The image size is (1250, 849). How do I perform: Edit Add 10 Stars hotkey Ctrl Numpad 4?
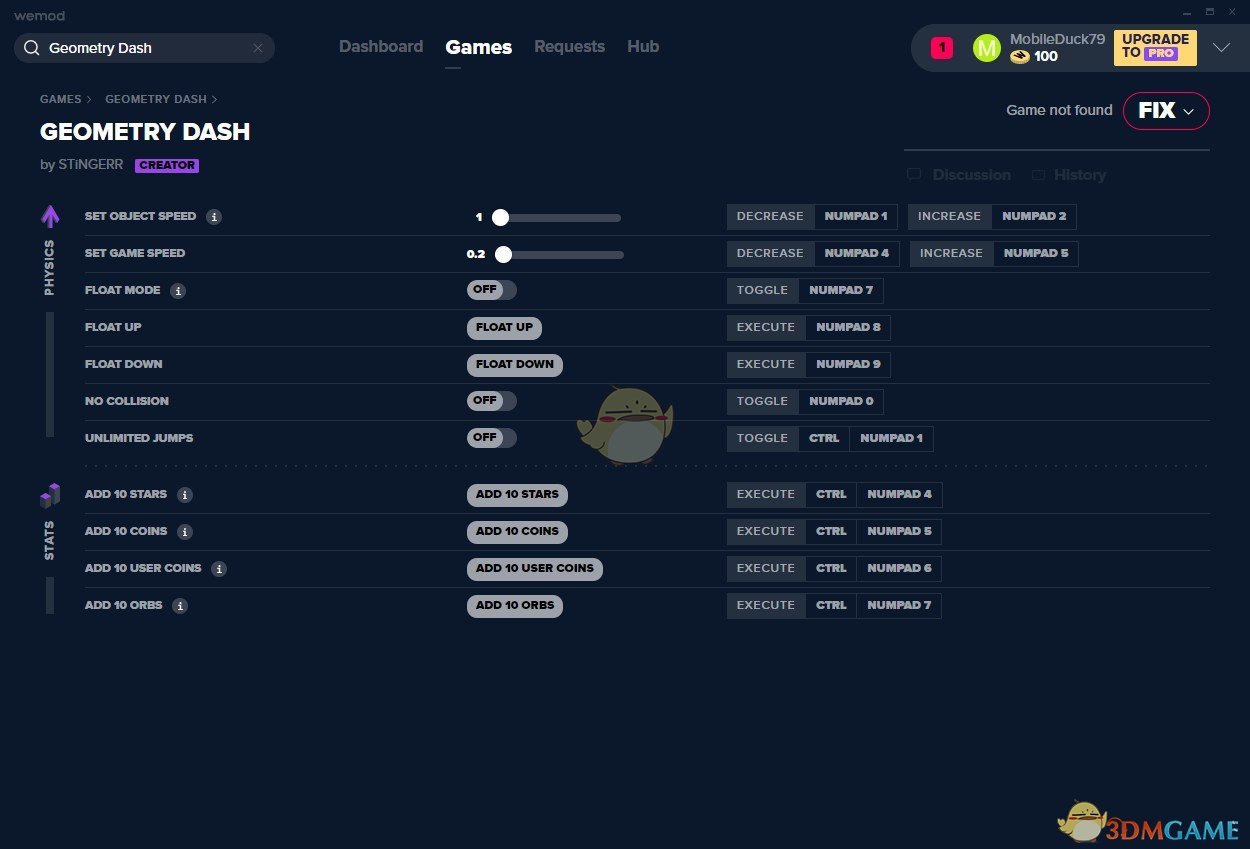[834, 495]
